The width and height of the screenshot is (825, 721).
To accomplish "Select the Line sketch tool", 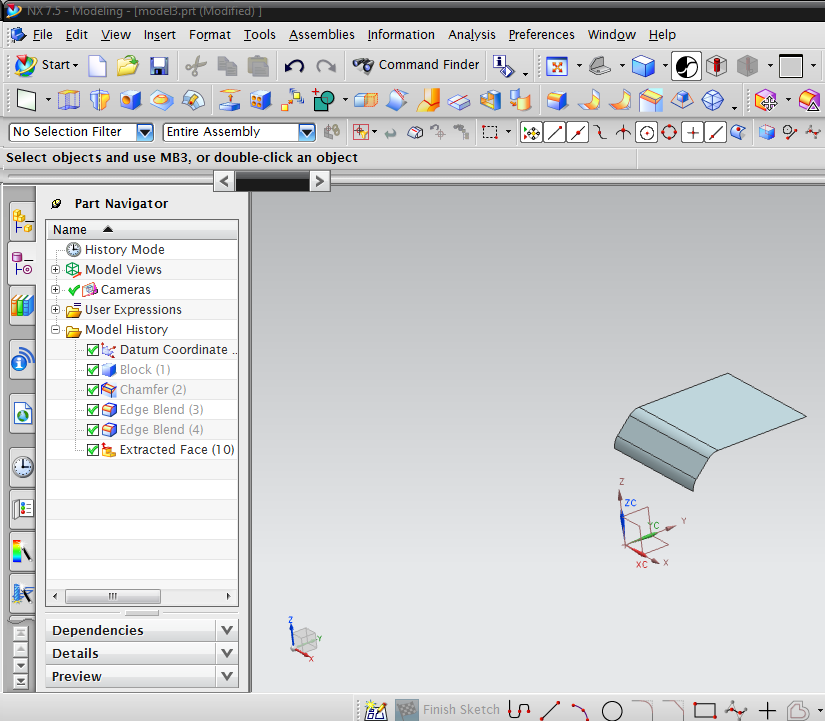I will [552, 710].
